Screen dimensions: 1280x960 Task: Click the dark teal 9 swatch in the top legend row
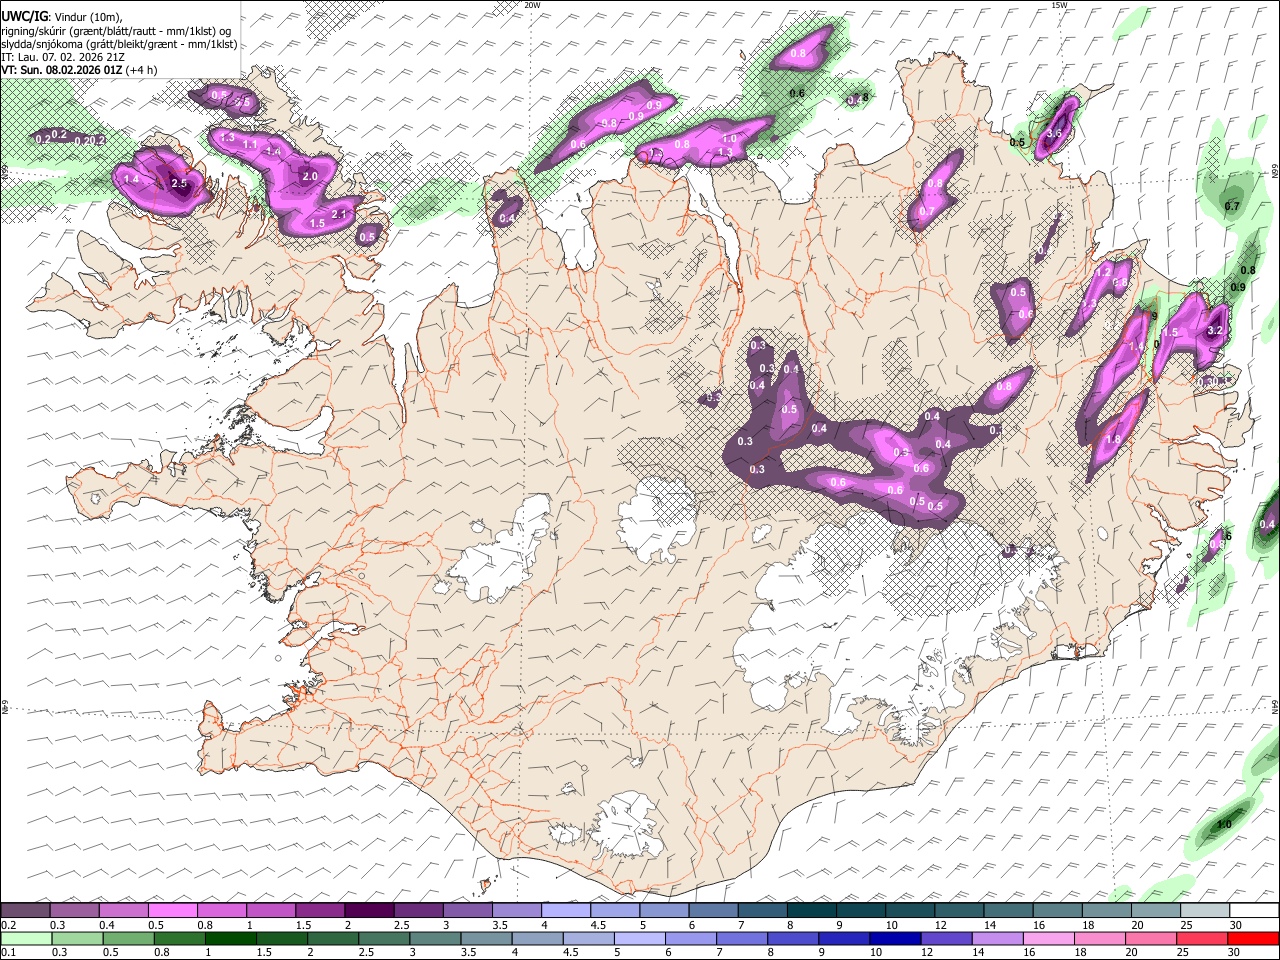coord(860,910)
